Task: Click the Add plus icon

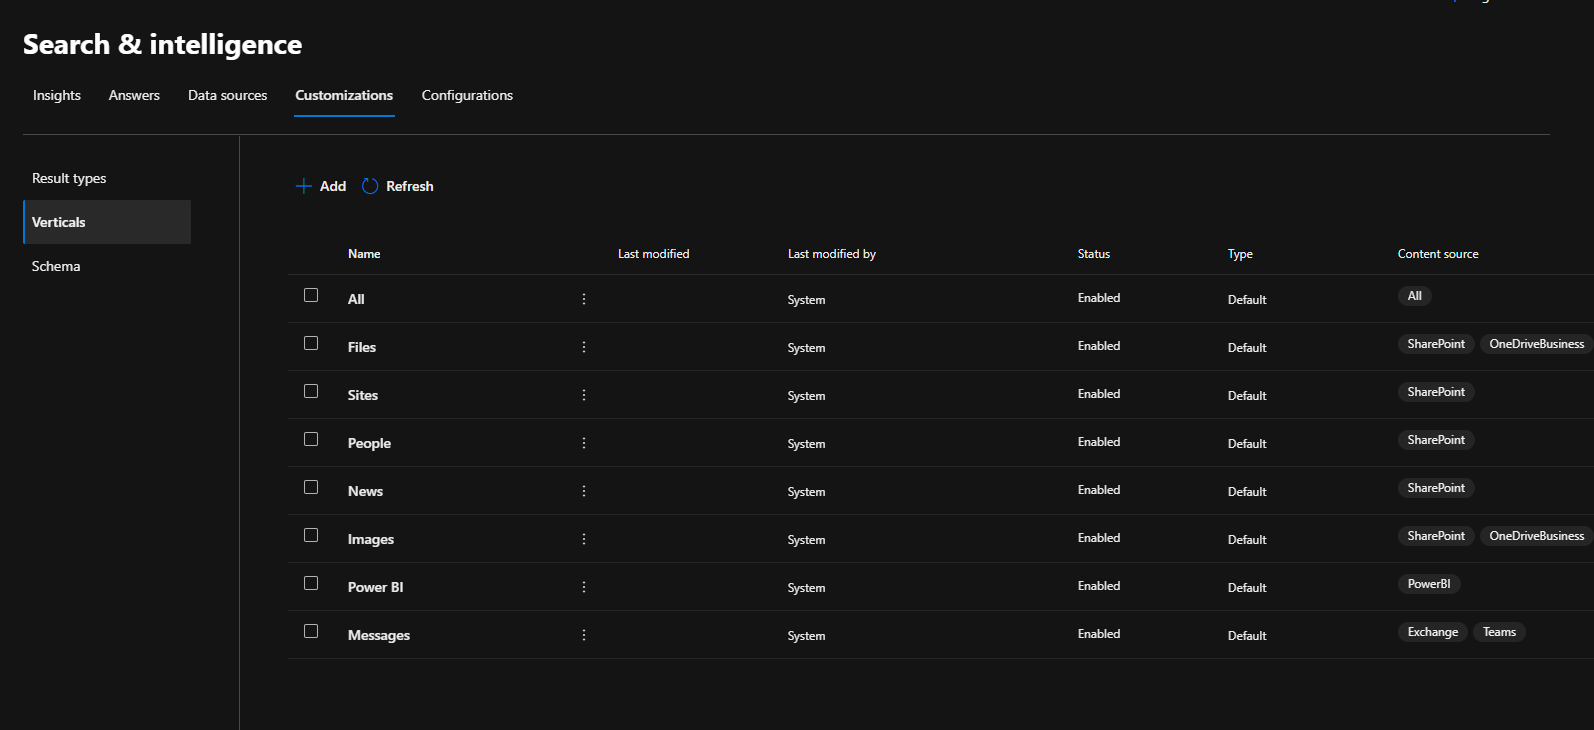Action: 304,186
